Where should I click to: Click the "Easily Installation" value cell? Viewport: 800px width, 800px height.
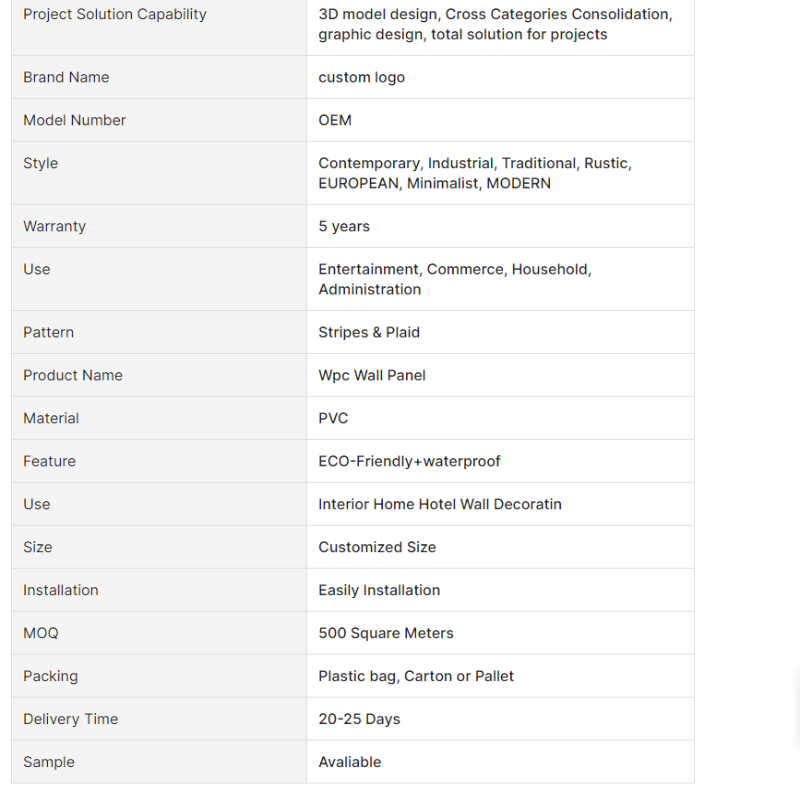click(379, 590)
